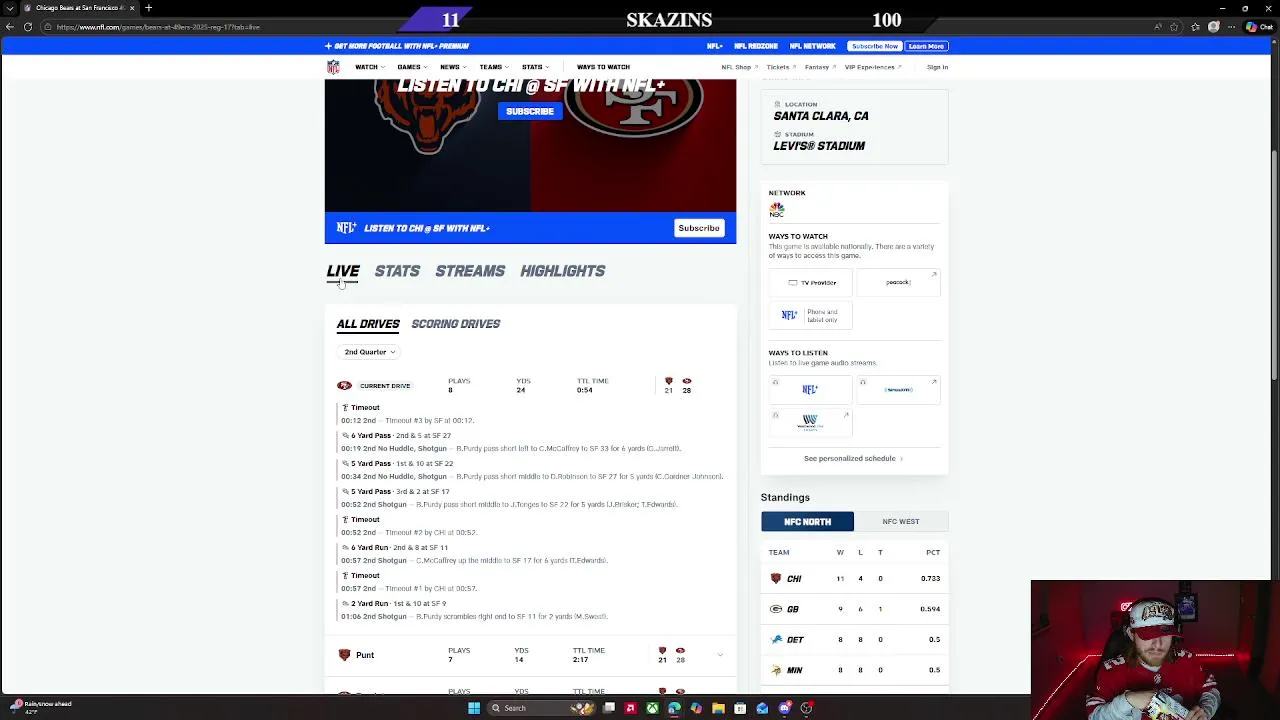Image resolution: width=1280 pixels, height=720 pixels.
Task: Choose NFL+ audio listen option
Action: [x=811, y=389]
